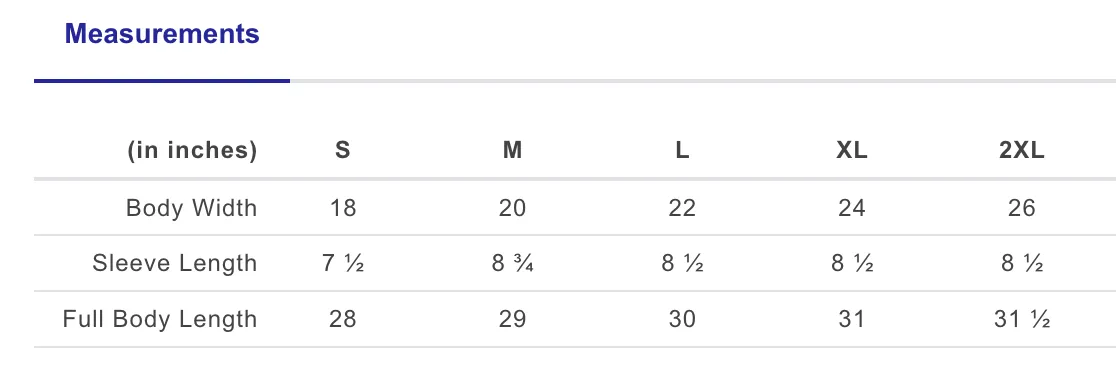Click Body Width value 24 for XL
Viewport: 1116px width, 391px height.
click(851, 208)
